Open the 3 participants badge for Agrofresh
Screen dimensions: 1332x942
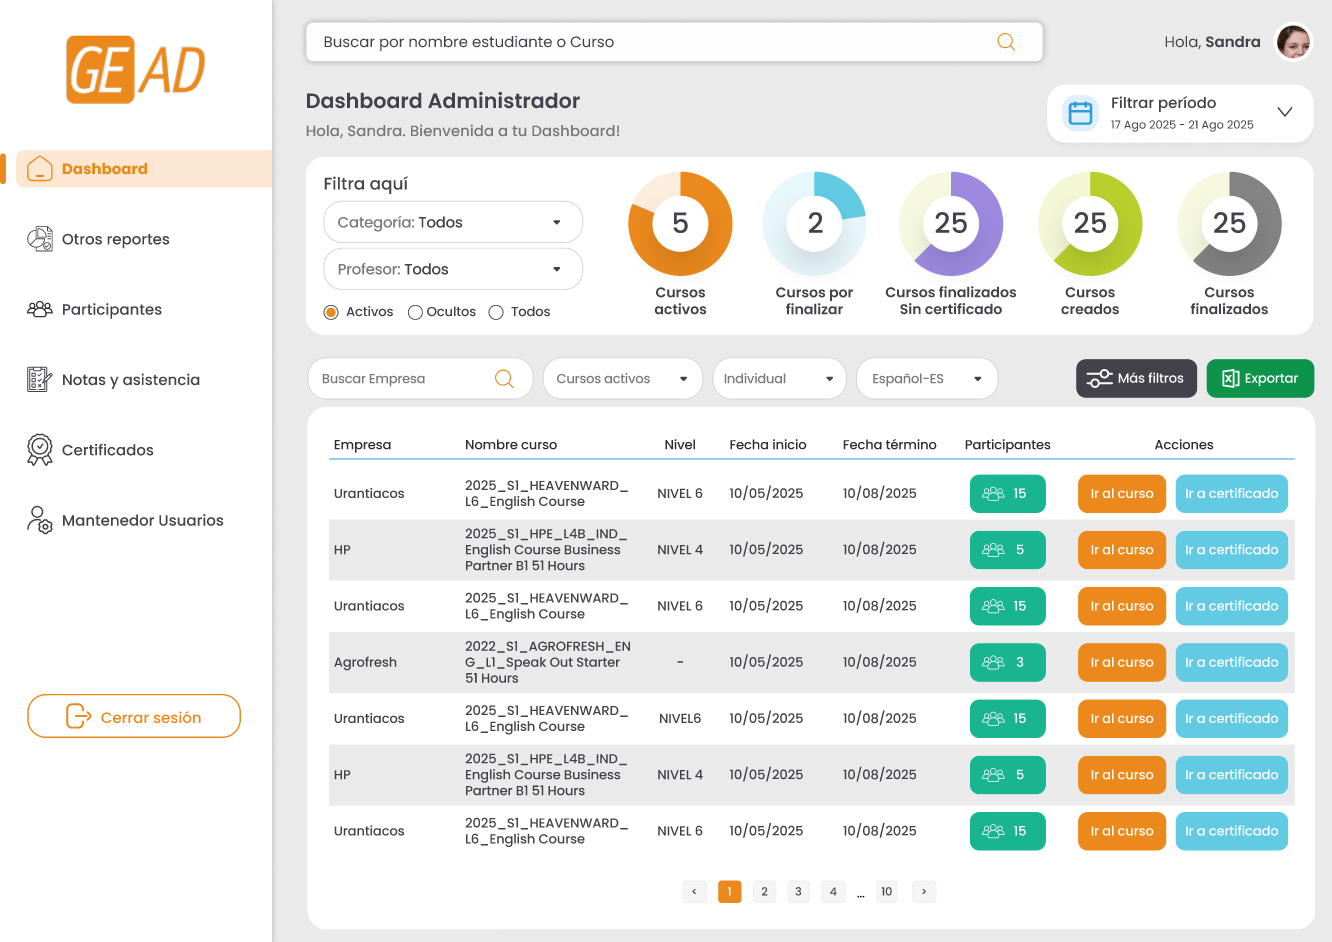pyautogui.click(x=1008, y=662)
